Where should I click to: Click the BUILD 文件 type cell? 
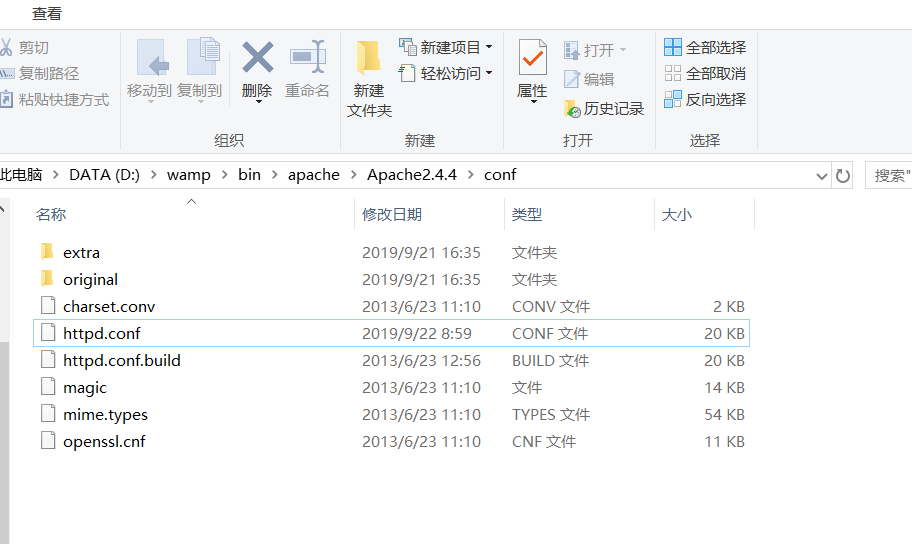click(x=550, y=360)
